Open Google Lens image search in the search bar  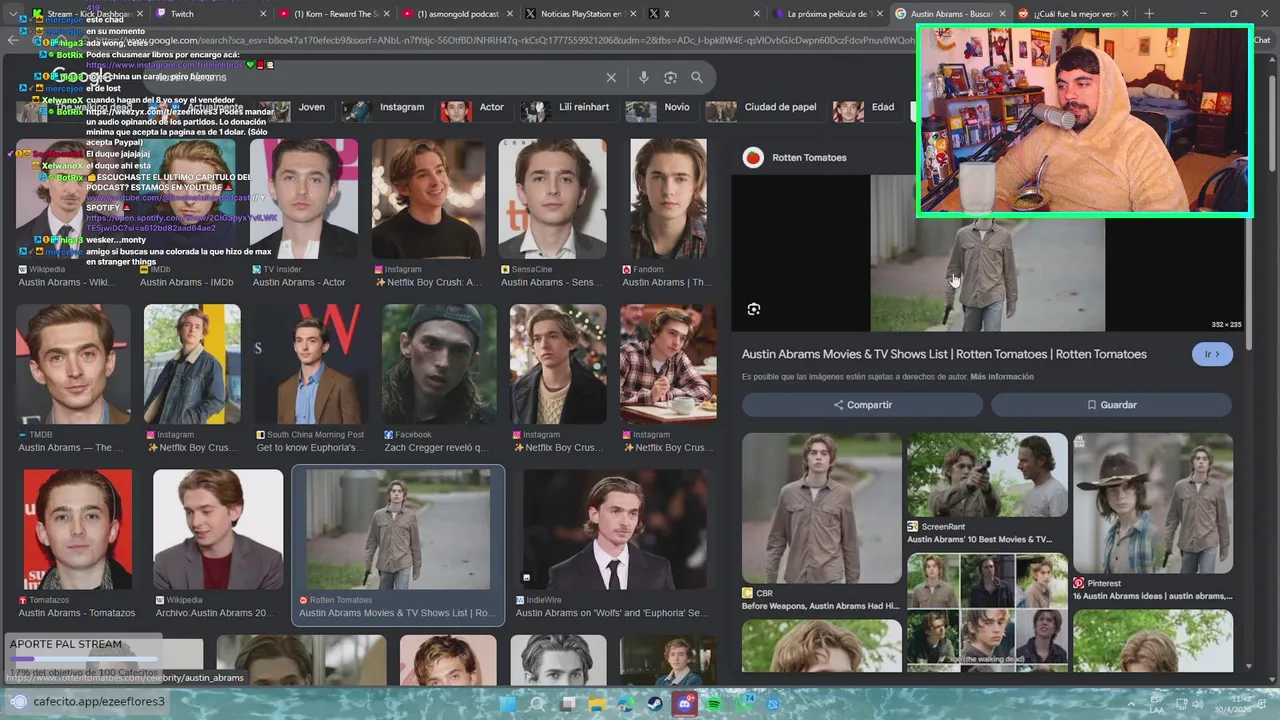point(670,77)
